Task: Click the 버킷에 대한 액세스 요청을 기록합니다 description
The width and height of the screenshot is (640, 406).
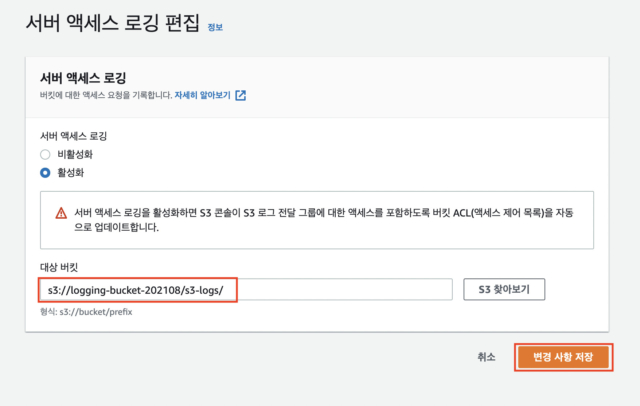Action: 106,95
